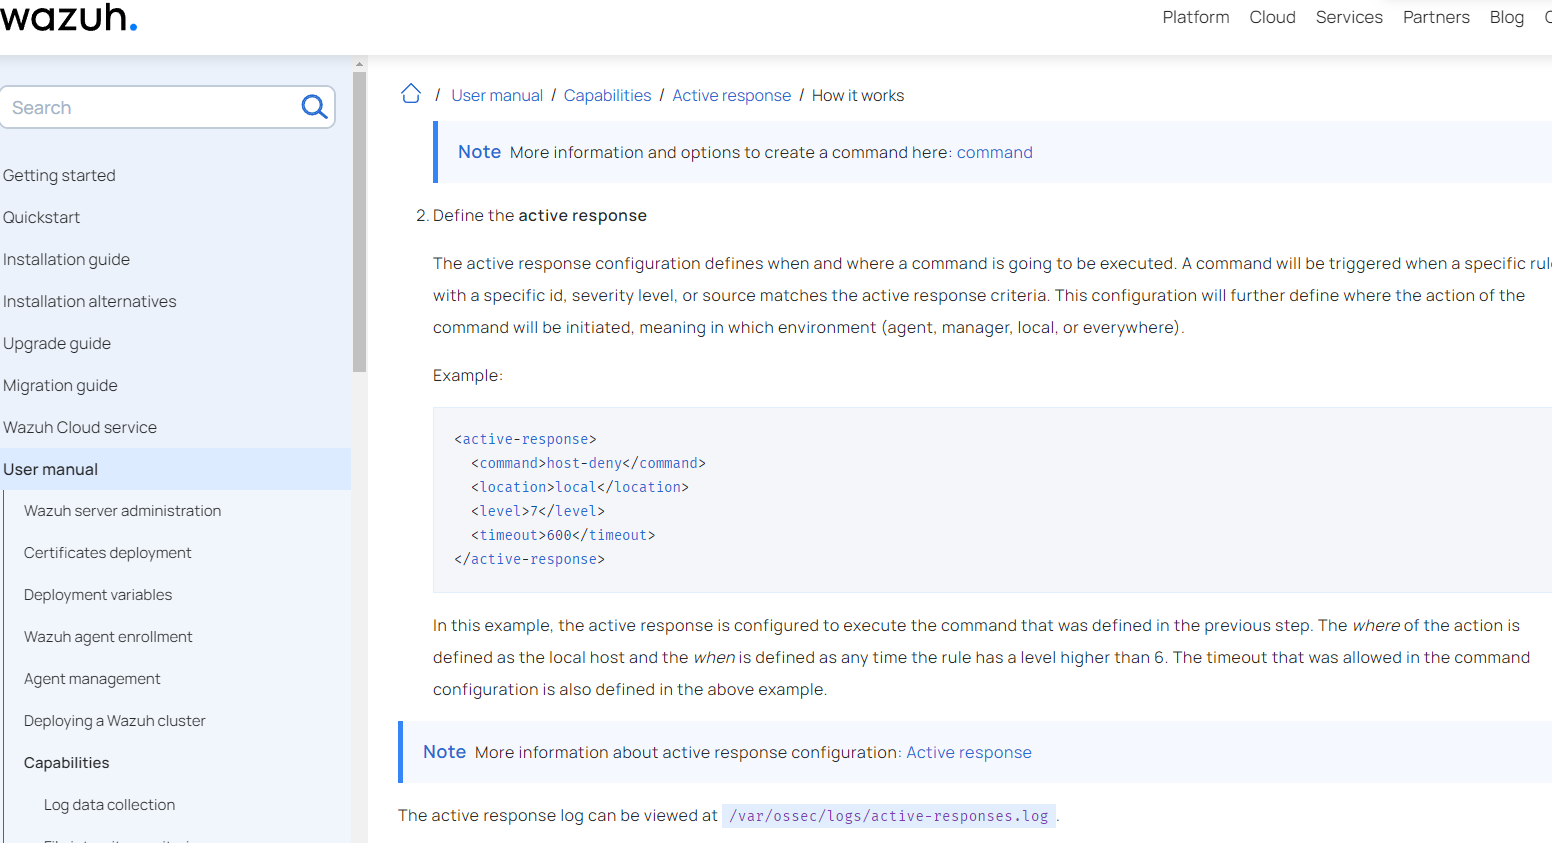Viewport: 1552px width, 843px height.
Task: Open Agent management entry
Action: [x=92, y=678]
